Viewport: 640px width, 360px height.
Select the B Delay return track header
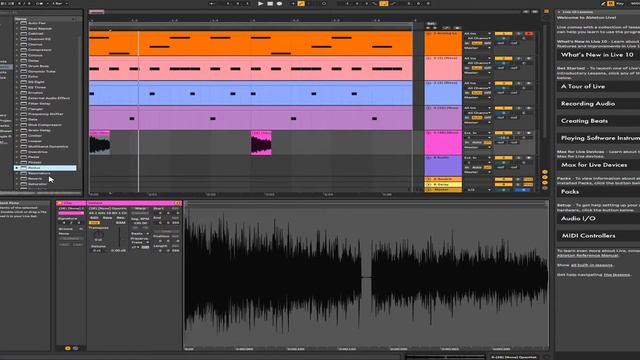point(443,184)
